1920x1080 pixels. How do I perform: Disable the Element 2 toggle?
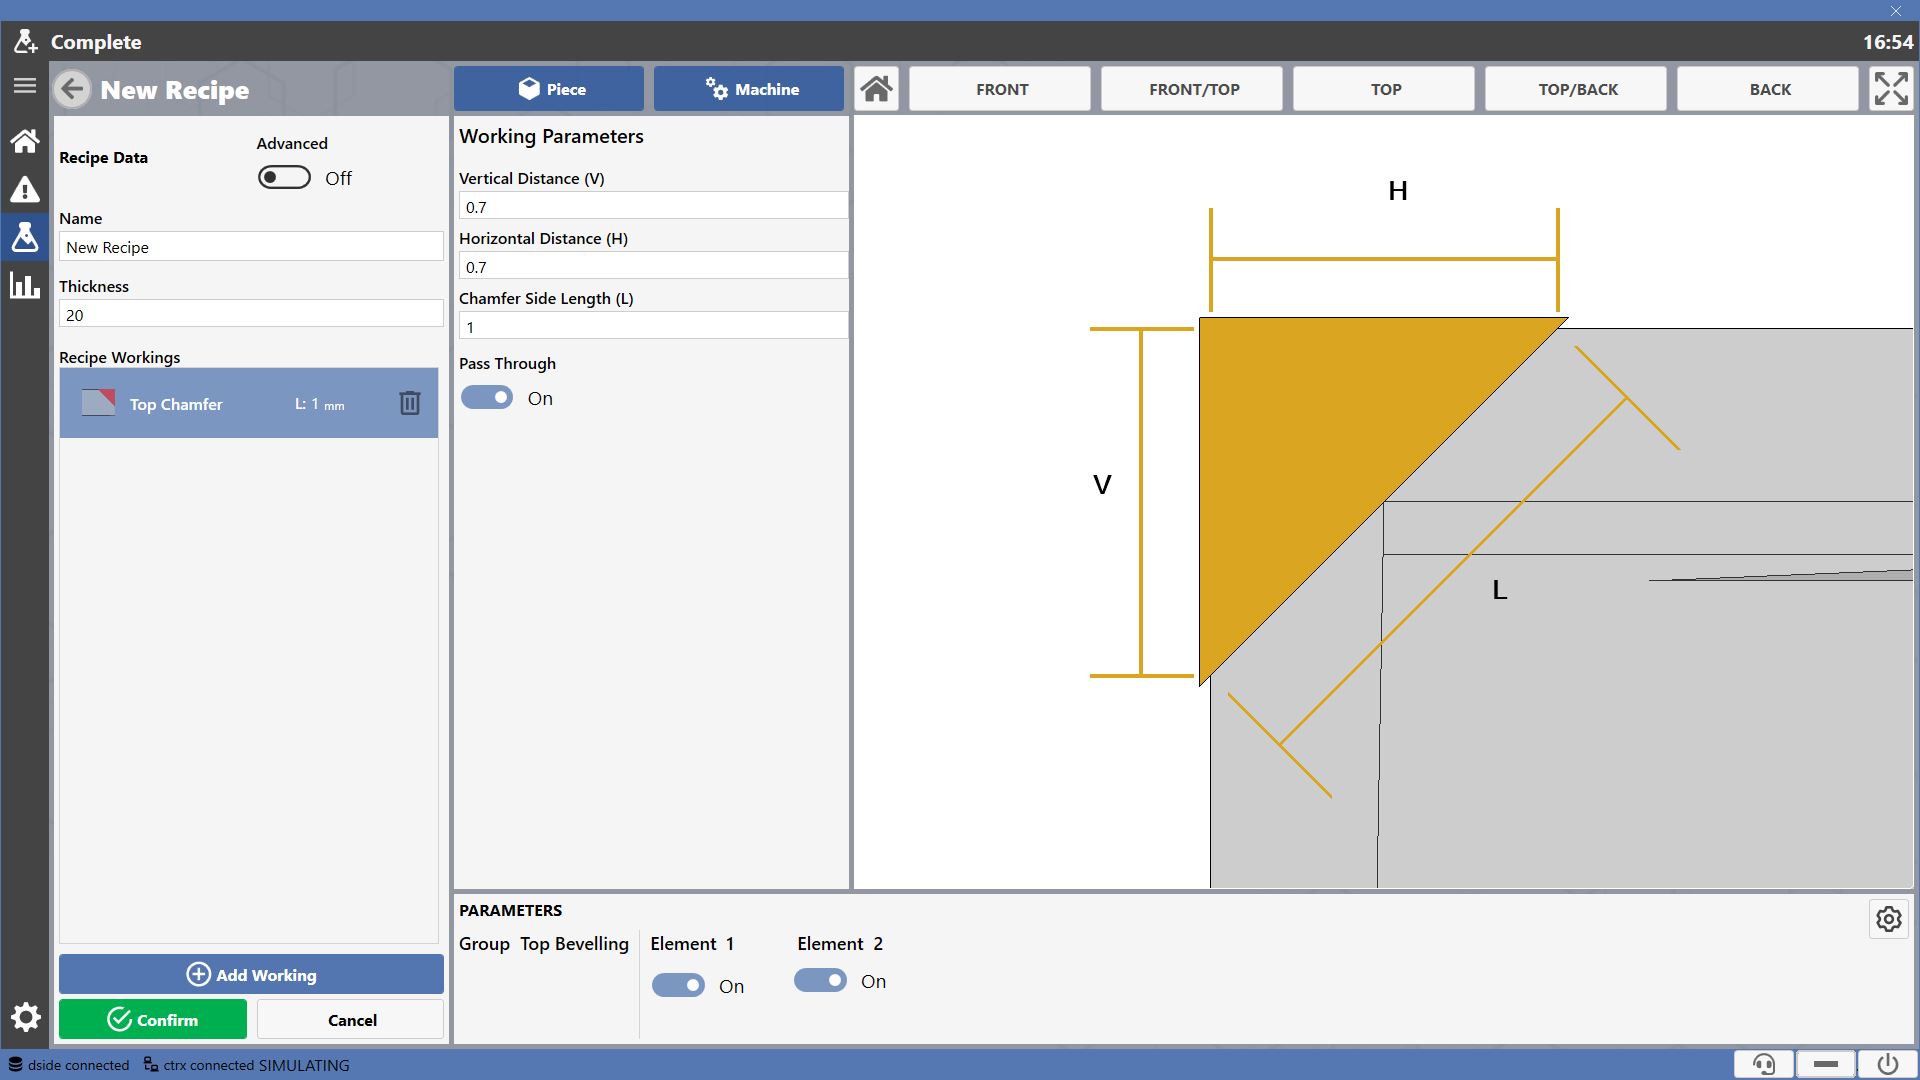pyautogui.click(x=820, y=981)
